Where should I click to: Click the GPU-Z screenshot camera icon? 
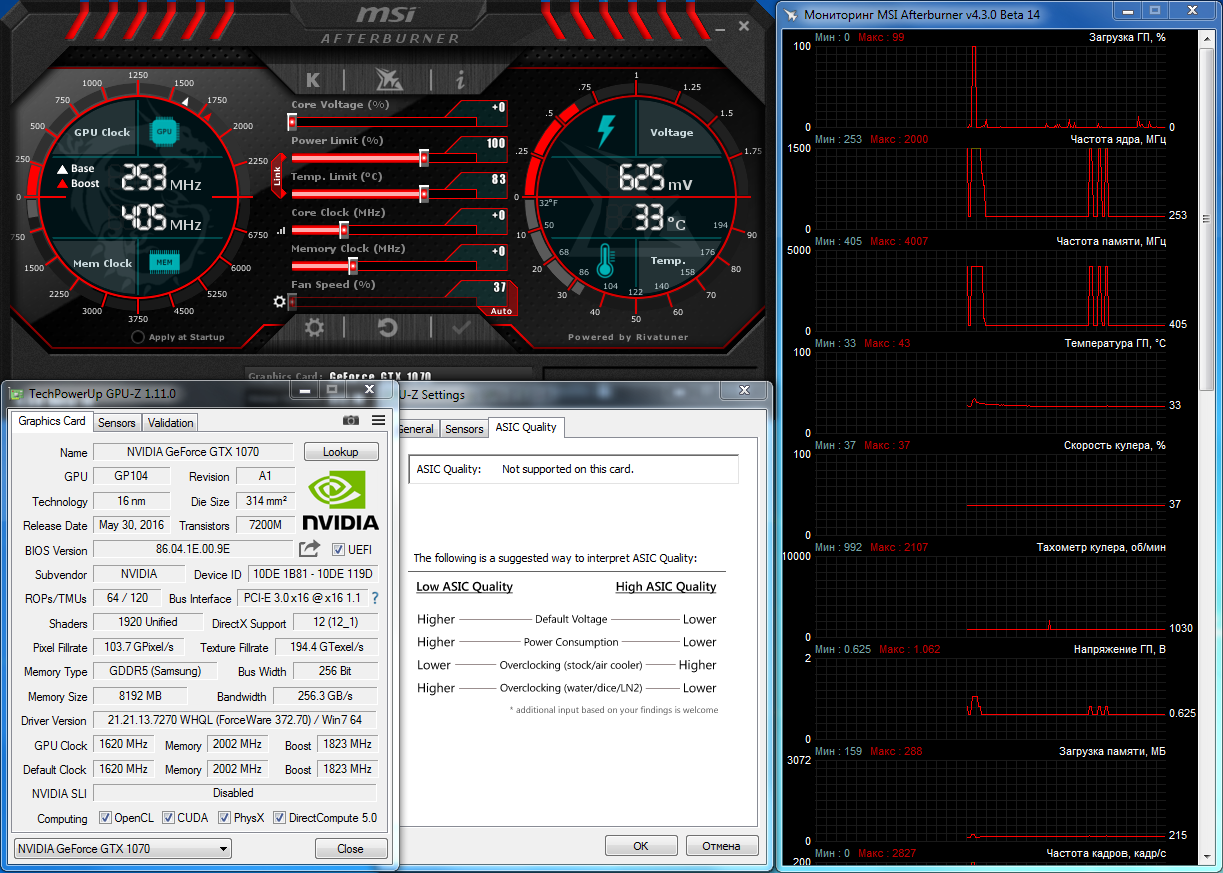click(351, 421)
